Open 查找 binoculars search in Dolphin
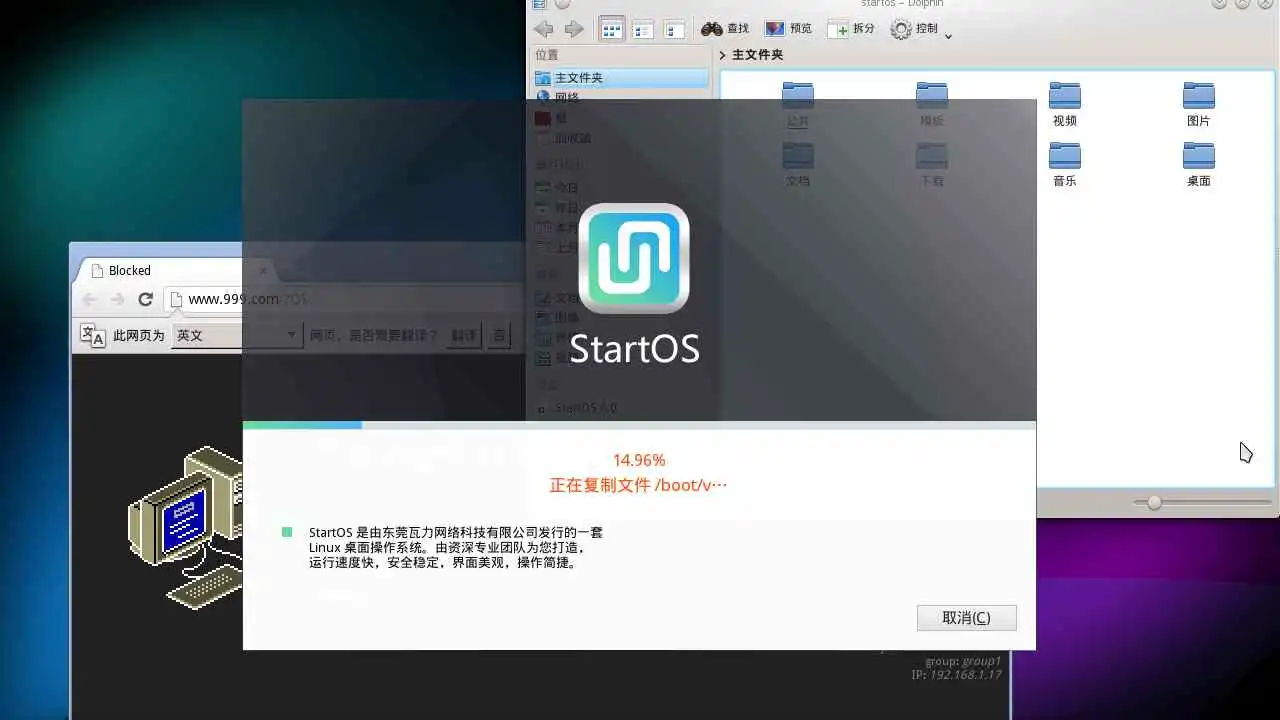Viewport: 1280px width, 720px height. pos(725,29)
